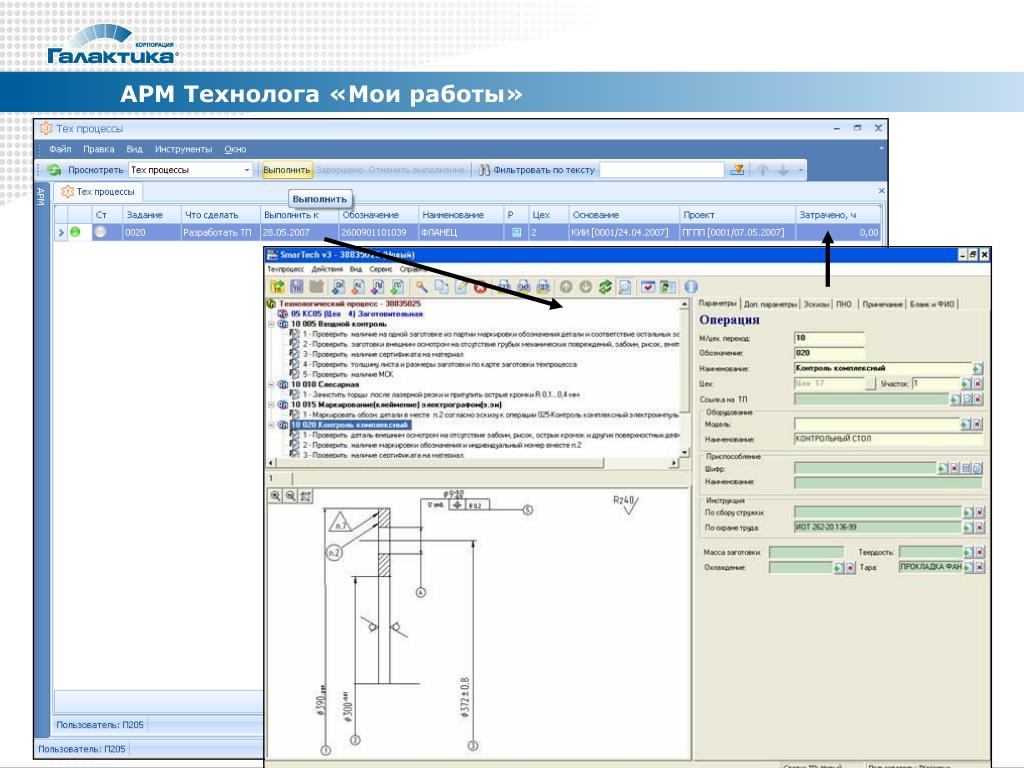Click the first export icon in SmarTech toolbar

[x=338, y=287]
